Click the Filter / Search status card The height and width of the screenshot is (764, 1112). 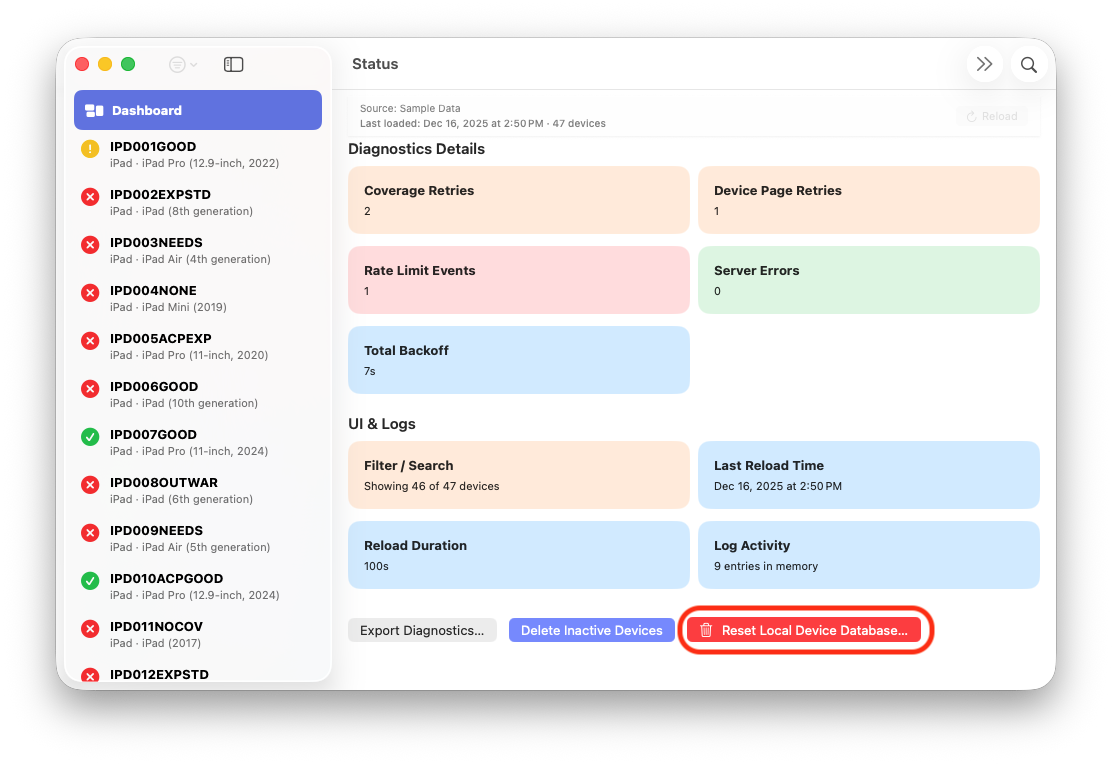pyautogui.click(x=518, y=475)
